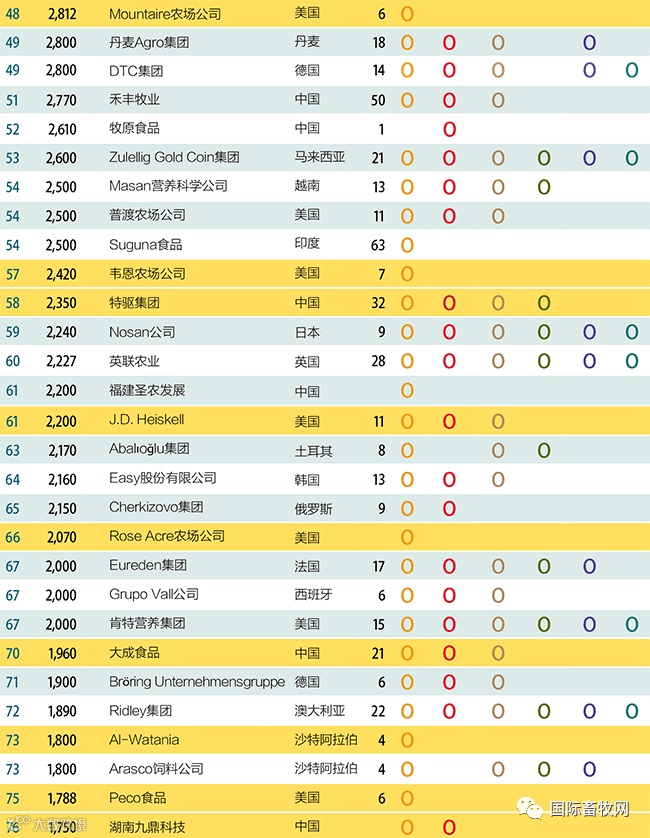Screen dimensions: 650x838
Task: Click the red circle in 牧原食品 row
Action: 450,129
